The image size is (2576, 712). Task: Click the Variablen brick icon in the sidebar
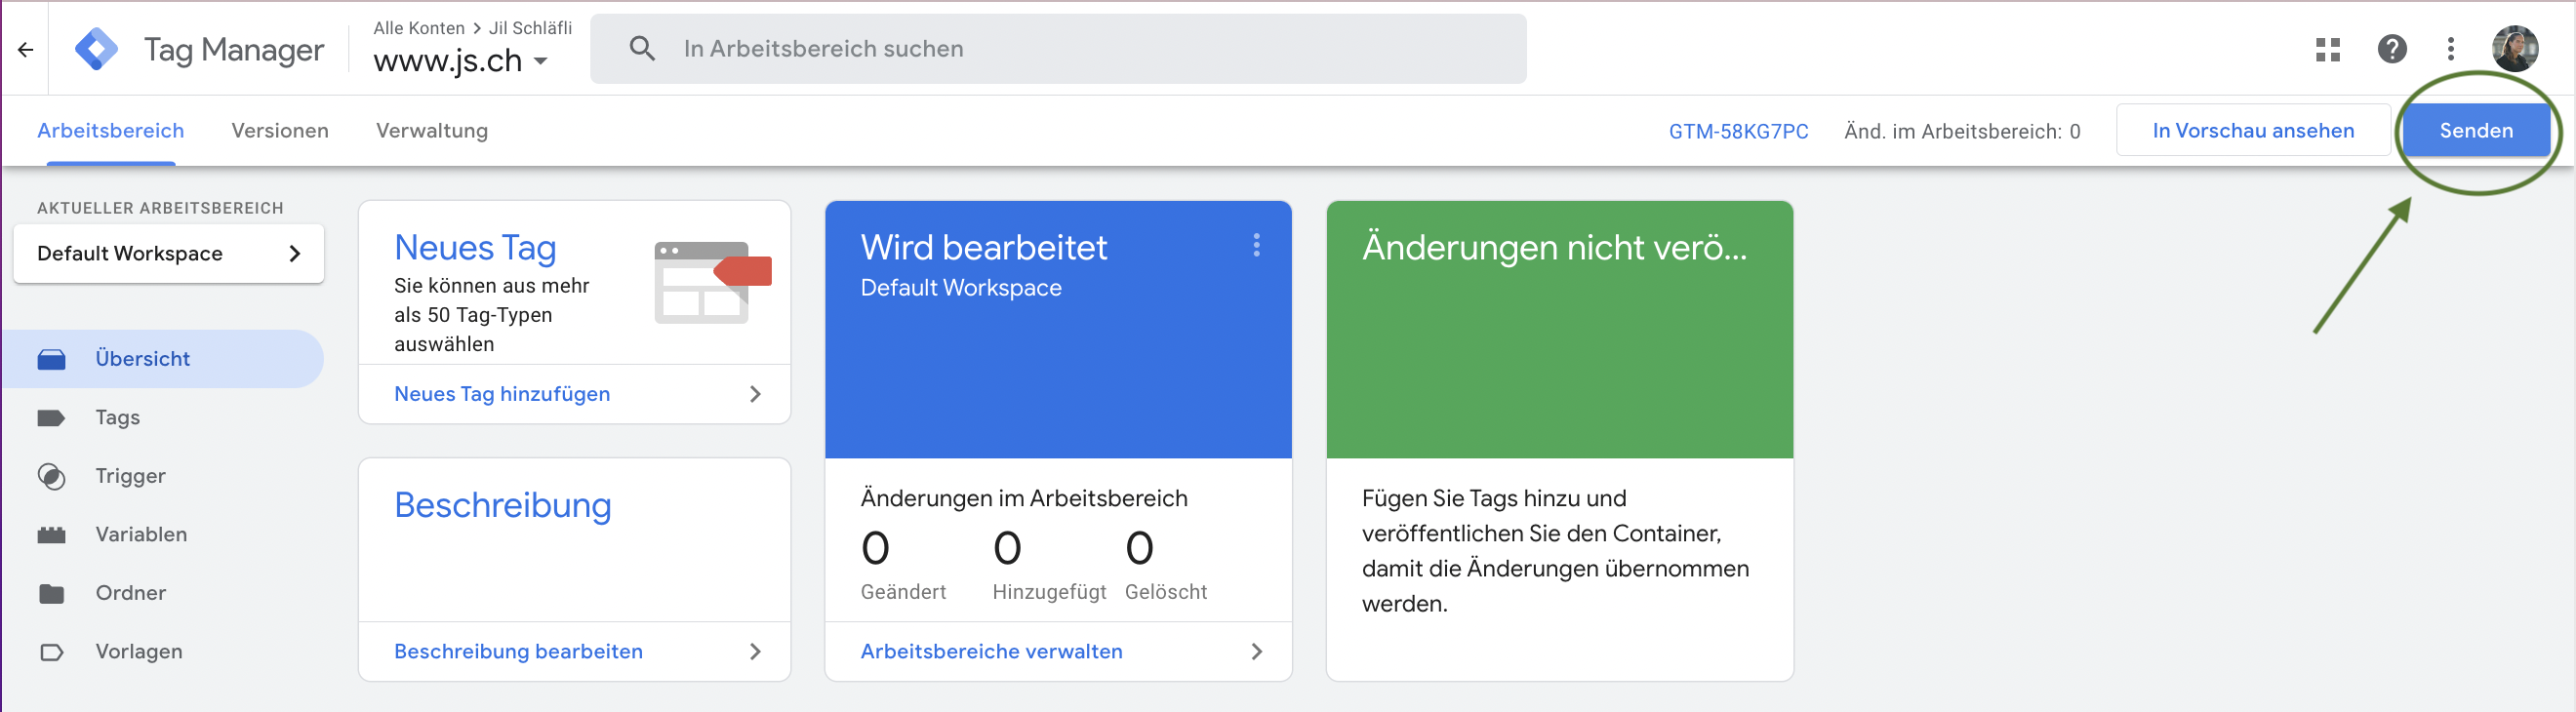51,535
